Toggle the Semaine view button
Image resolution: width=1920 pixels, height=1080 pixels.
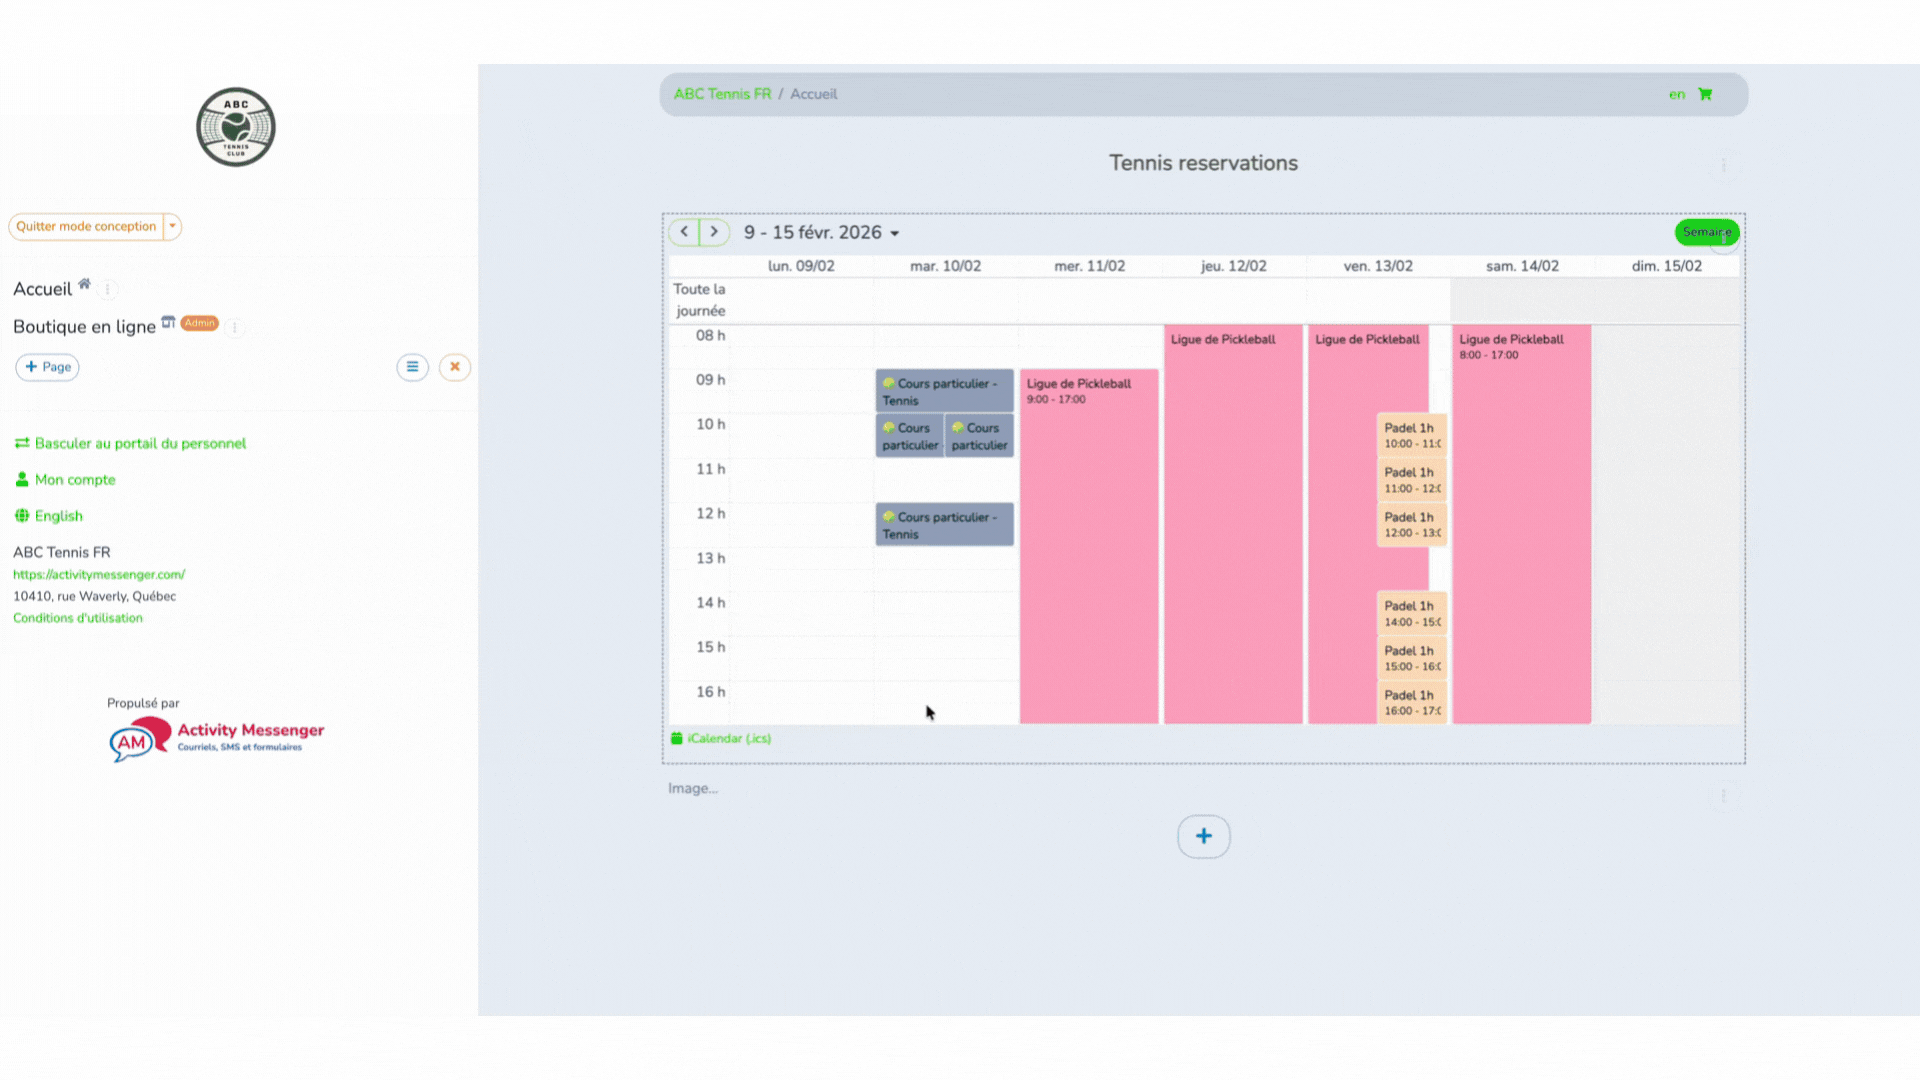(1707, 232)
